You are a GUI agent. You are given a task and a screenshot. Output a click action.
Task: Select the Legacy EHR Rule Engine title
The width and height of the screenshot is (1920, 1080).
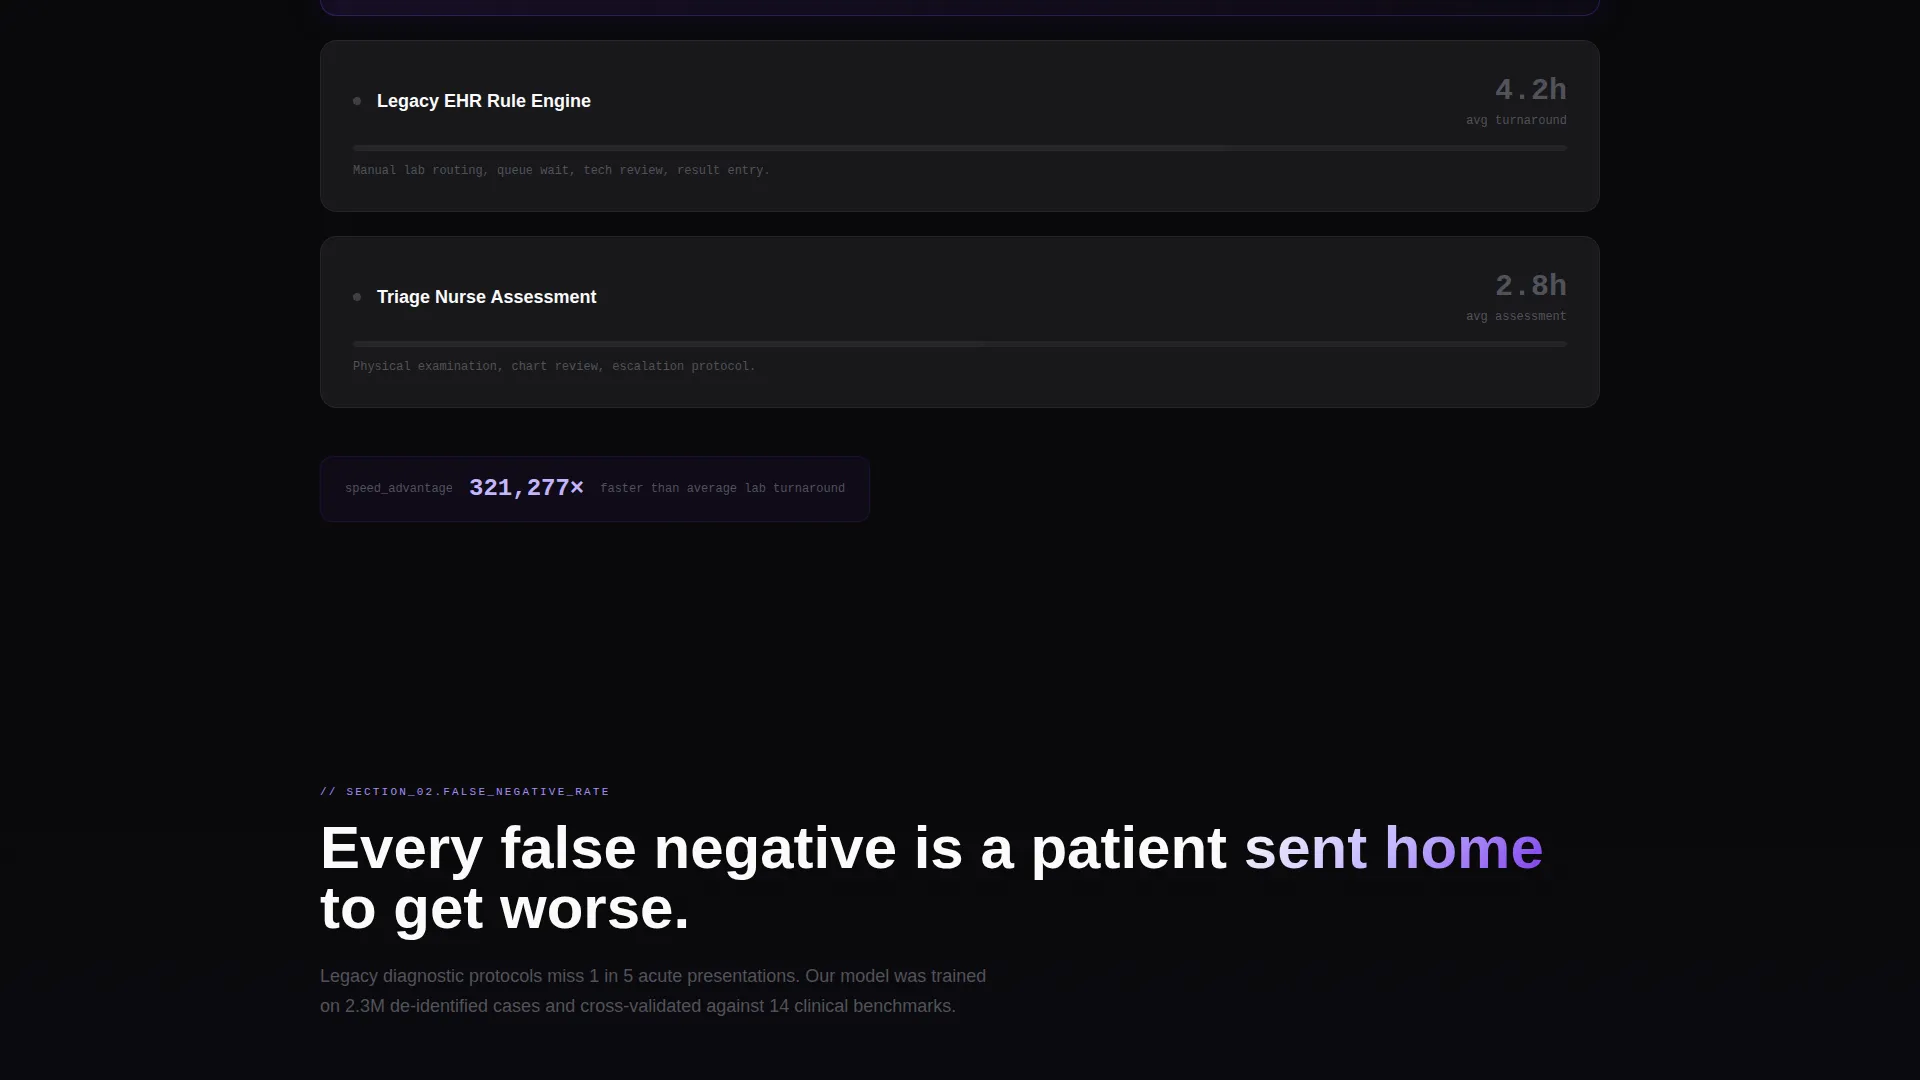coord(483,101)
